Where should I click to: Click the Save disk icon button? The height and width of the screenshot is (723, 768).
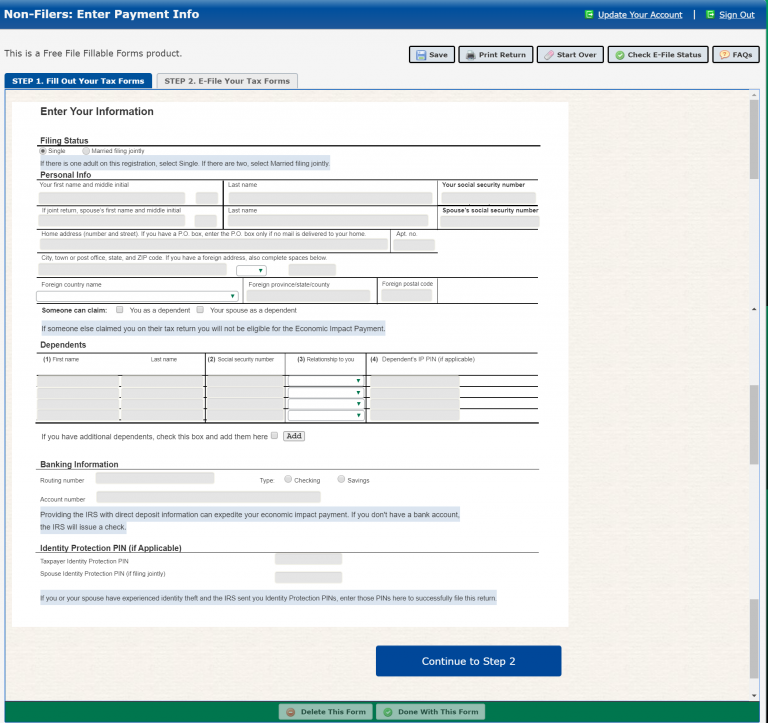click(x=422, y=55)
